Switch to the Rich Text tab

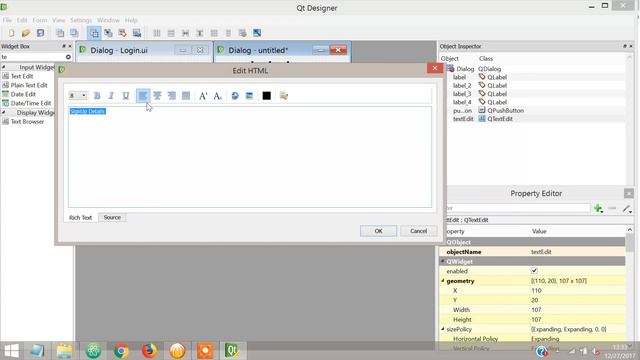[x=80, y=218]
